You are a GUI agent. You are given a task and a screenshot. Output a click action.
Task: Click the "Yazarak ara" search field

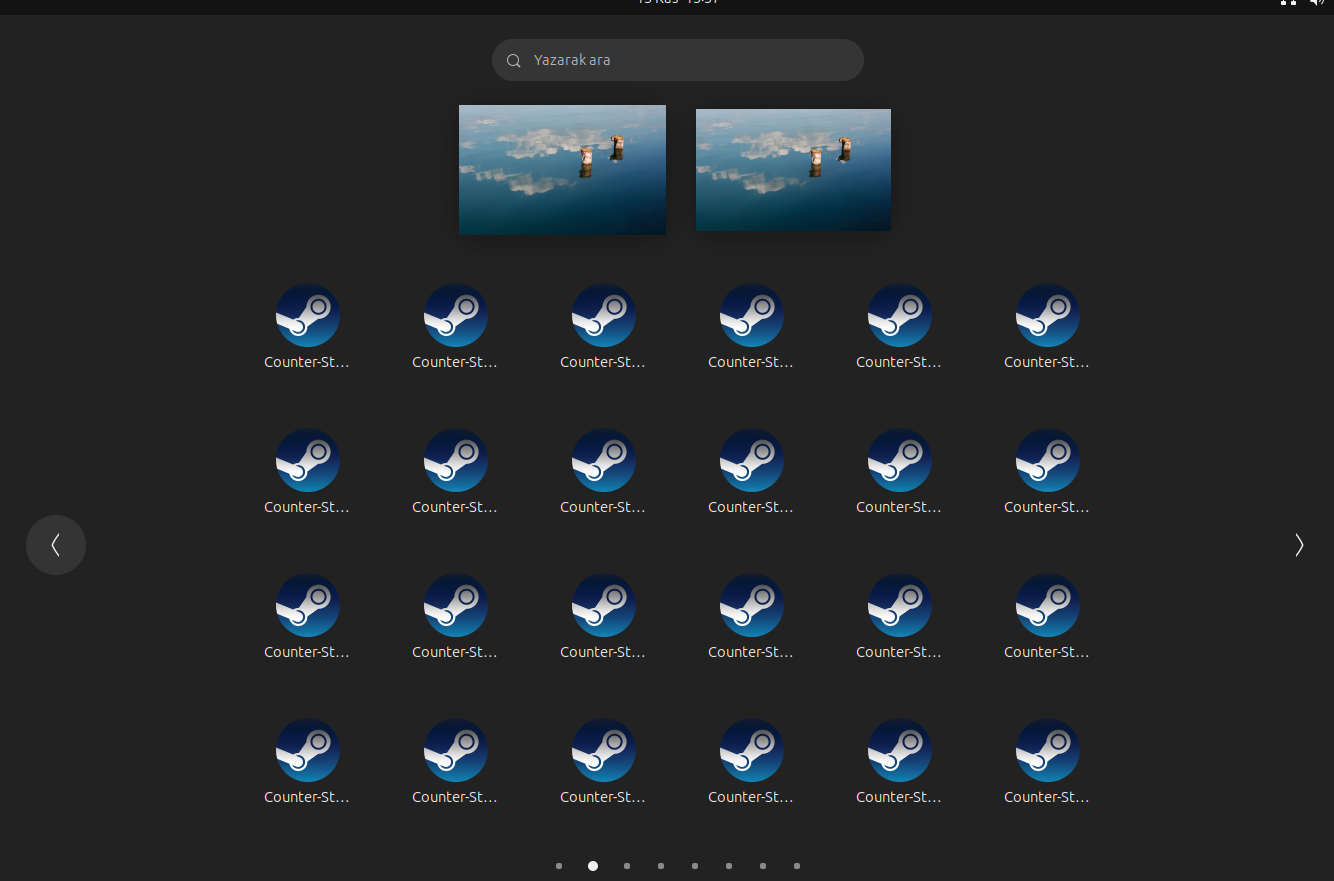tap(678, 60)
